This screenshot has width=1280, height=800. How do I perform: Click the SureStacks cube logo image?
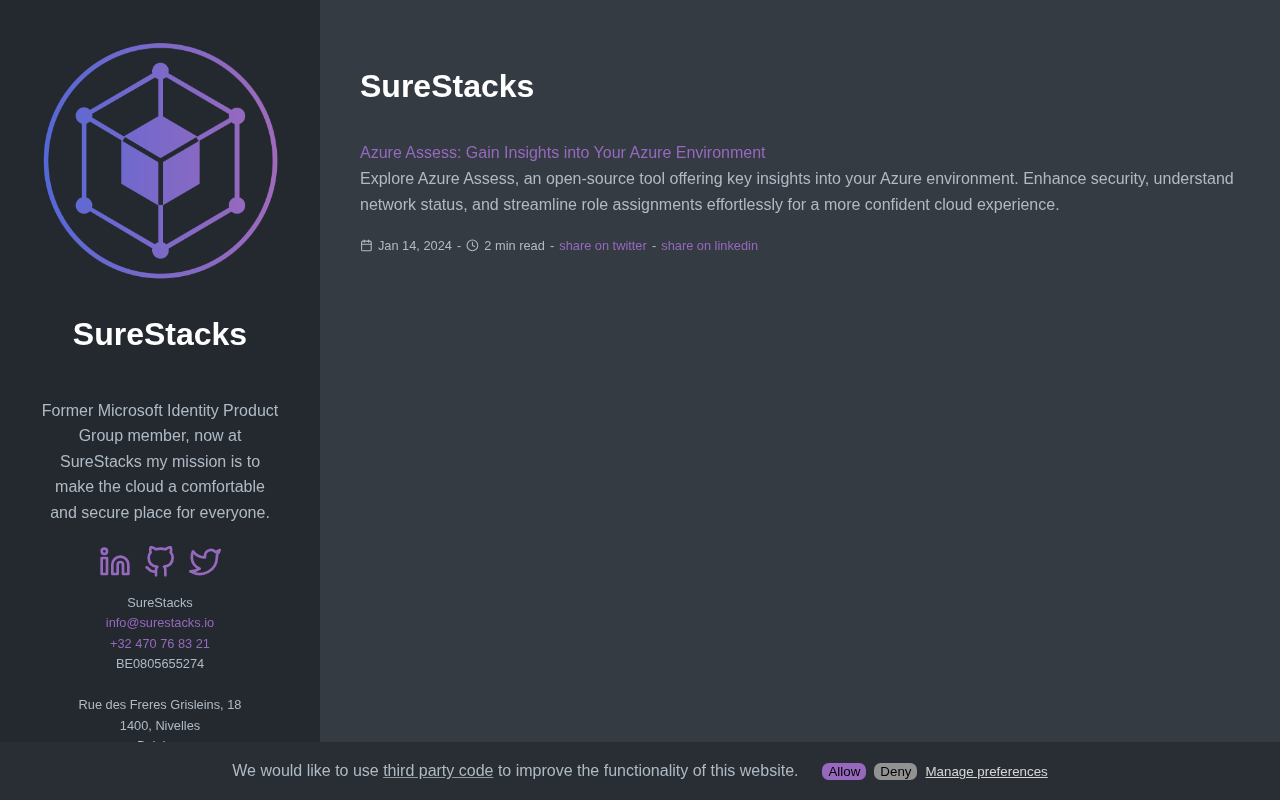click(160, 160)
